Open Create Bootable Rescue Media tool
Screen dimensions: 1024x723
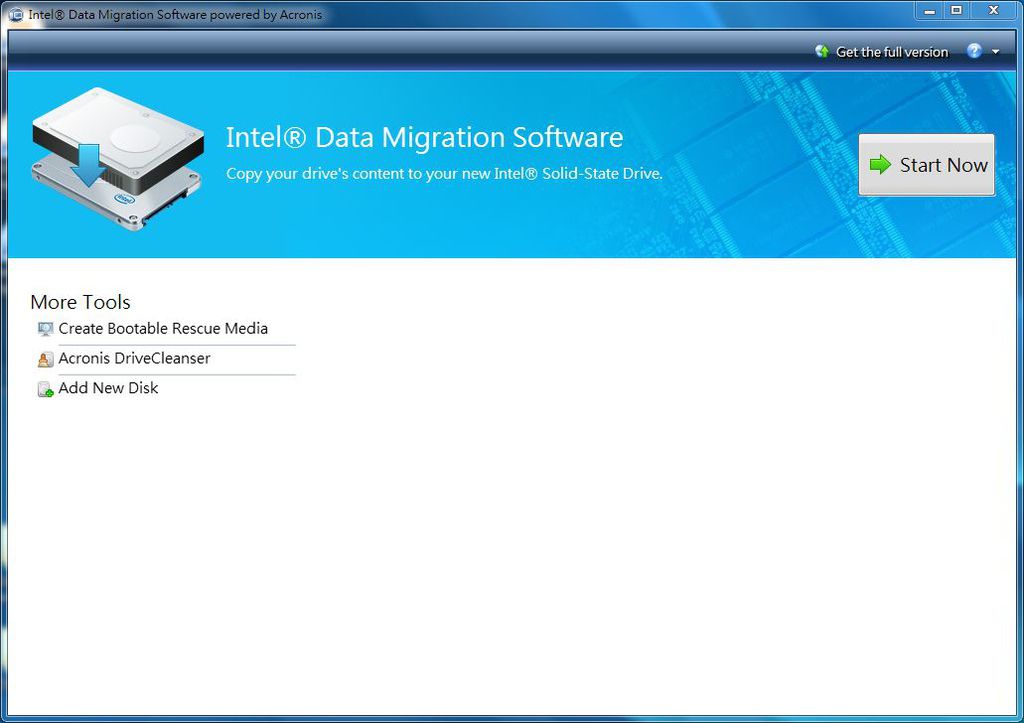click(163, 329)
